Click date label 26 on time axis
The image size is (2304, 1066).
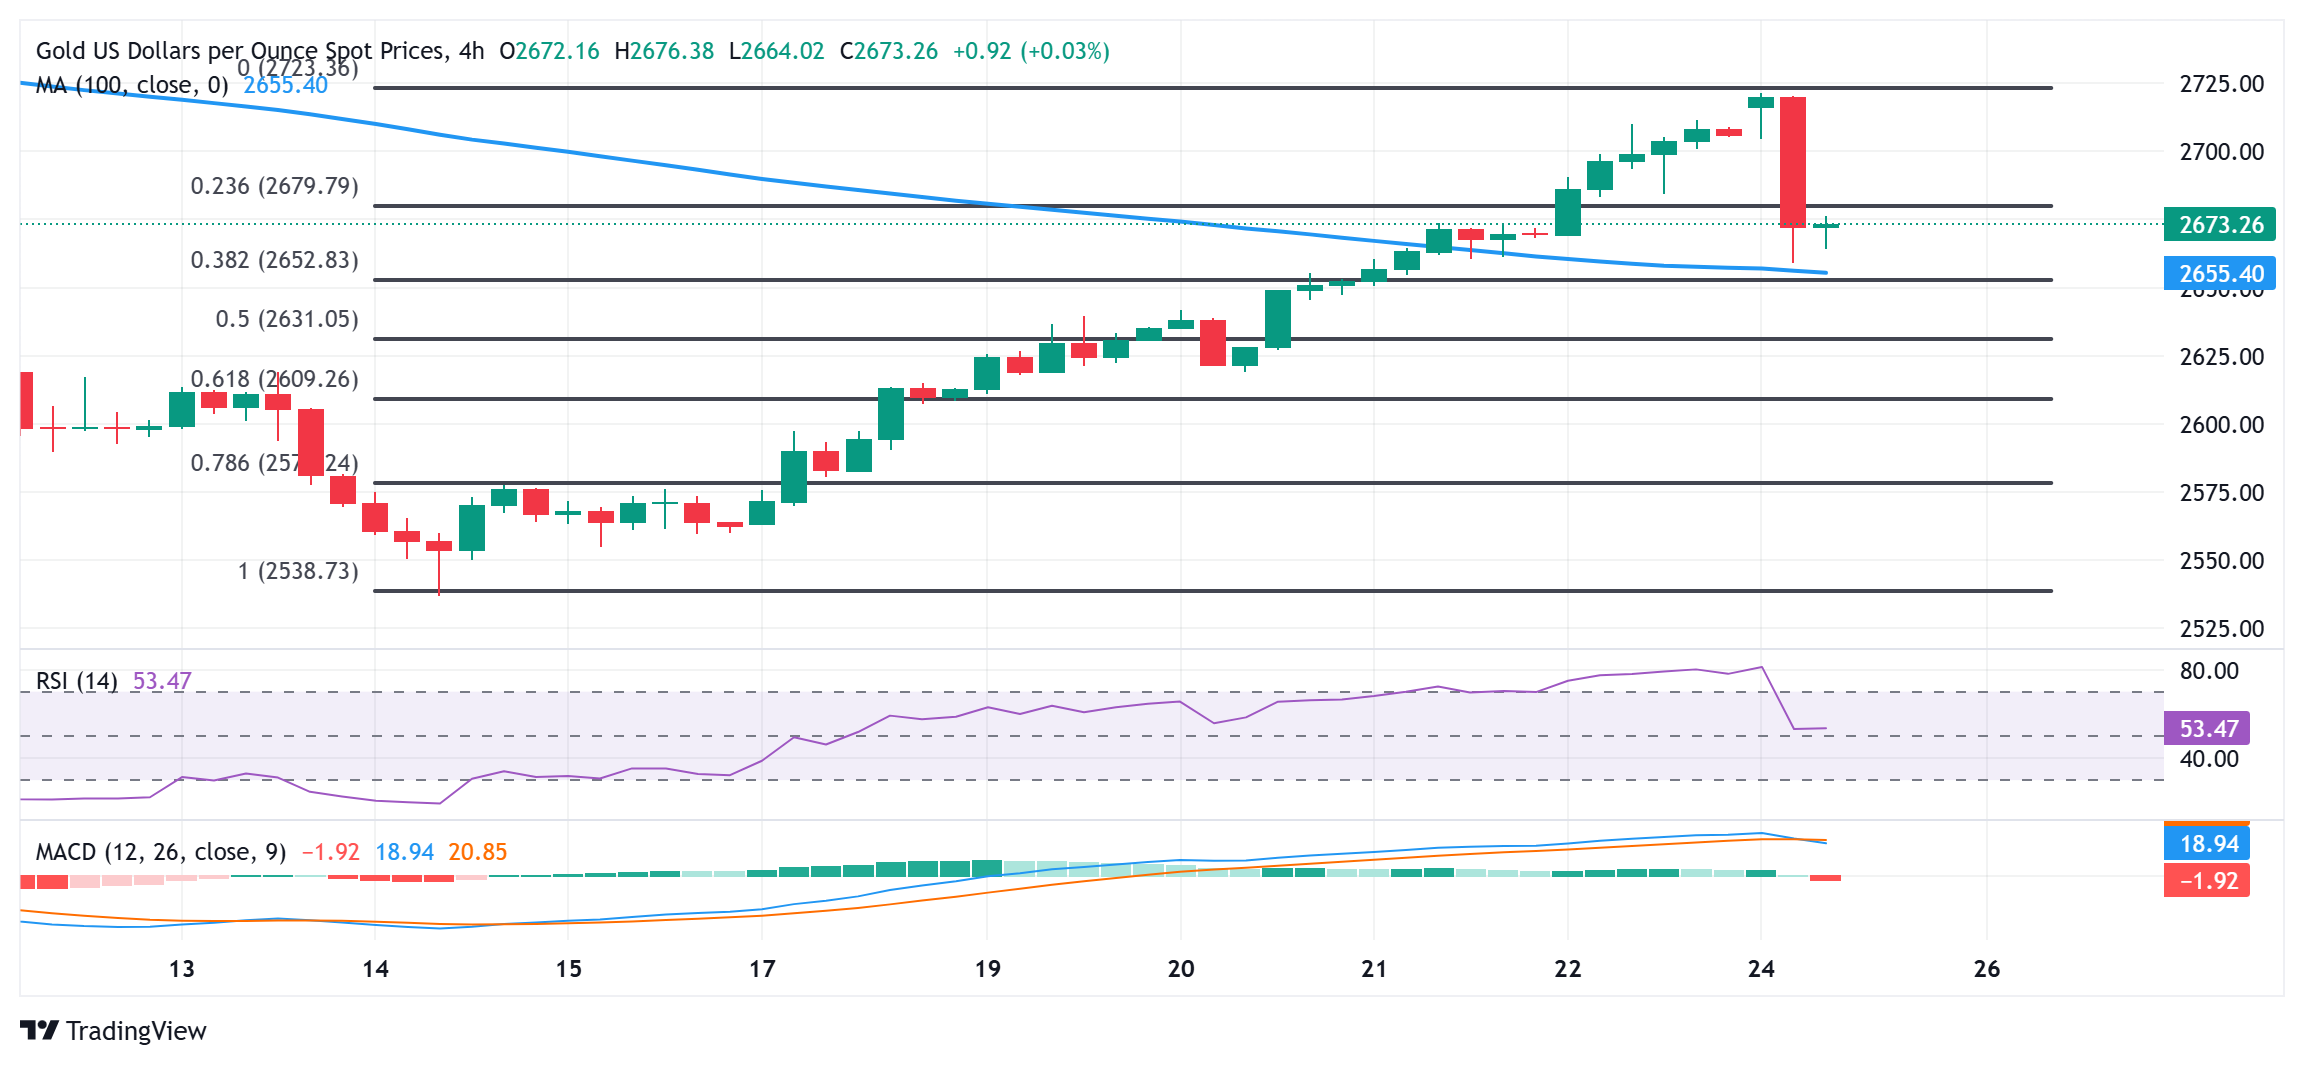coord(1987,968)
